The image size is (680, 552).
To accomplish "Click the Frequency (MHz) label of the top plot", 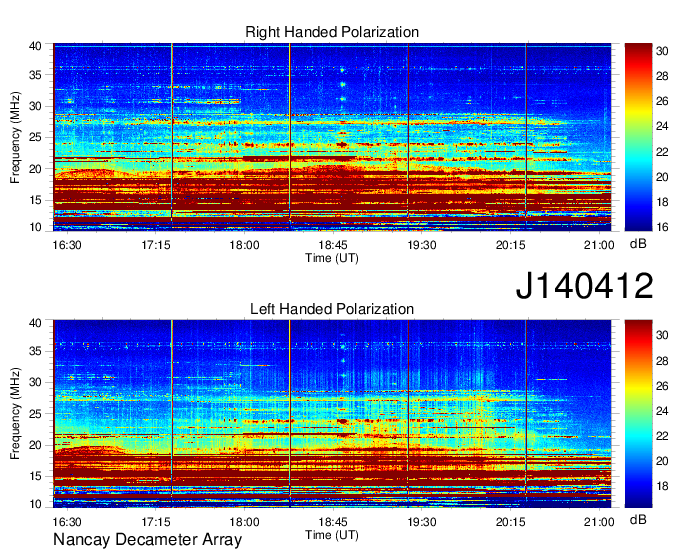I will click(x=15, y=137).
